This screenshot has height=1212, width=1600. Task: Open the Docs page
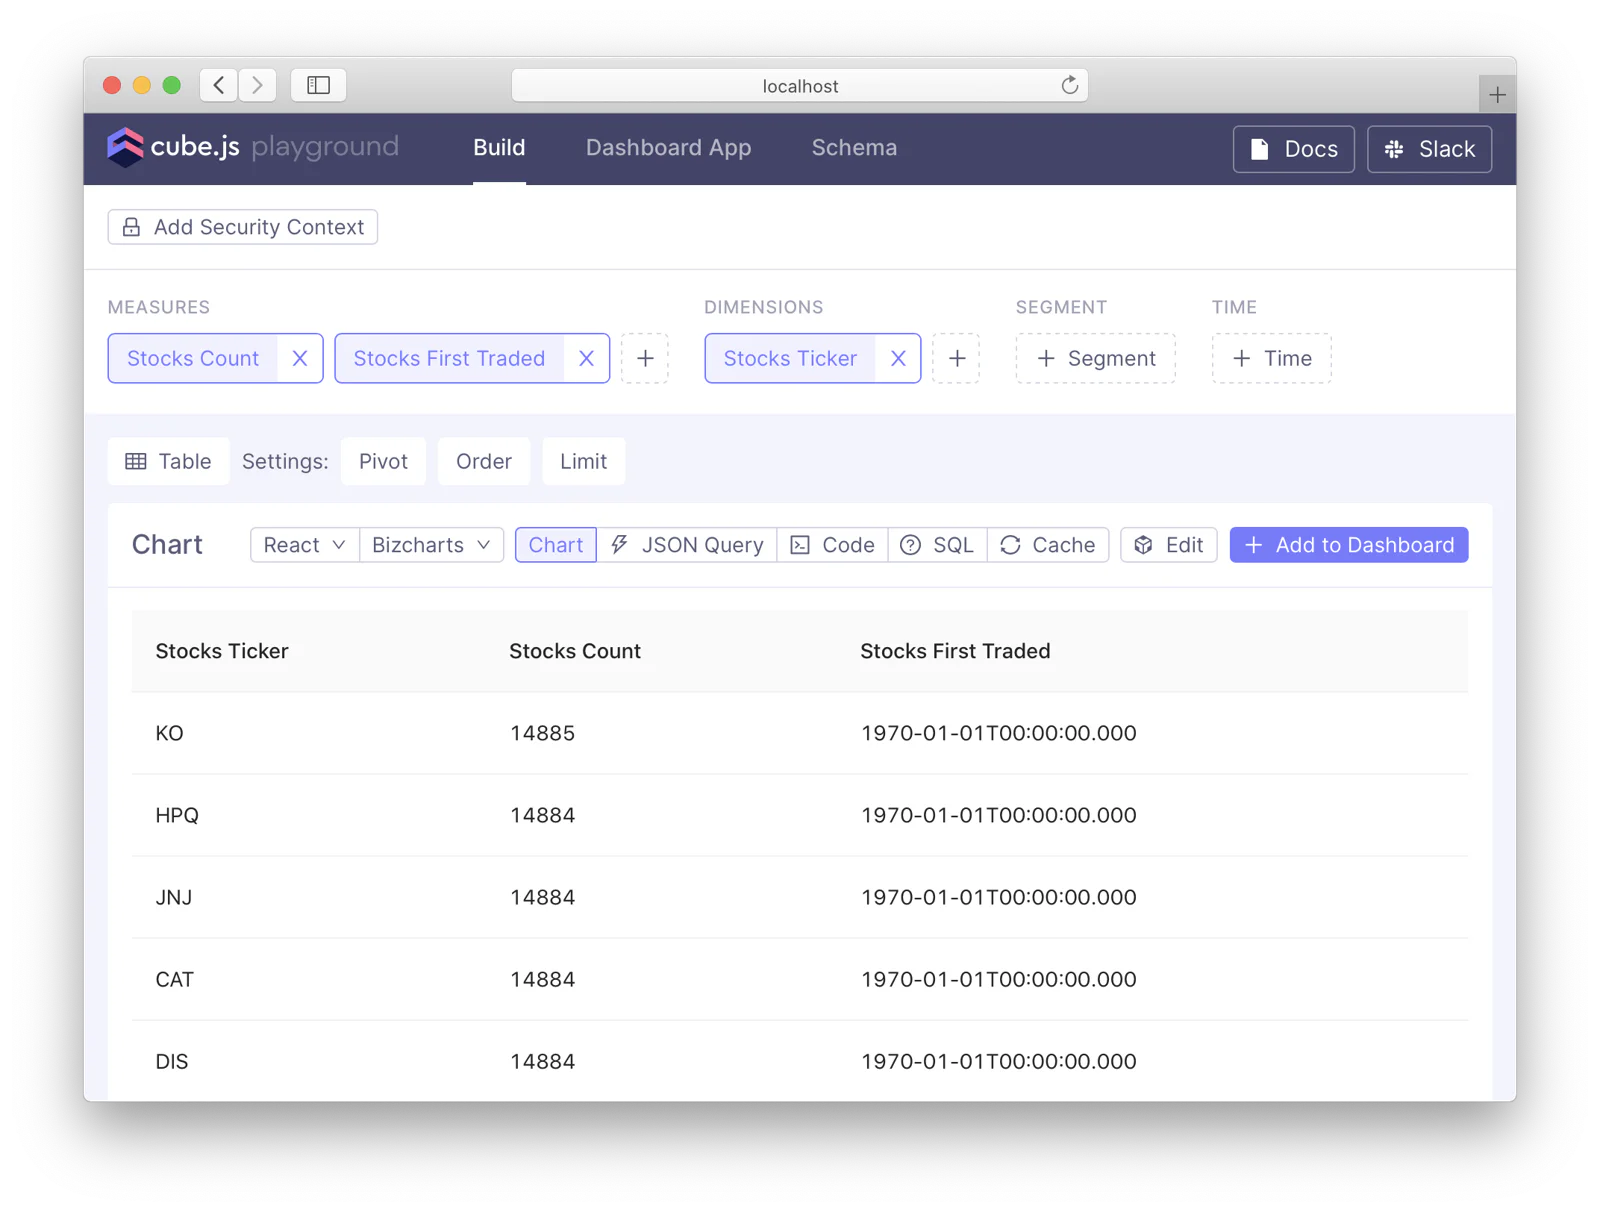pyautogui.click(x=1293, y=149)
